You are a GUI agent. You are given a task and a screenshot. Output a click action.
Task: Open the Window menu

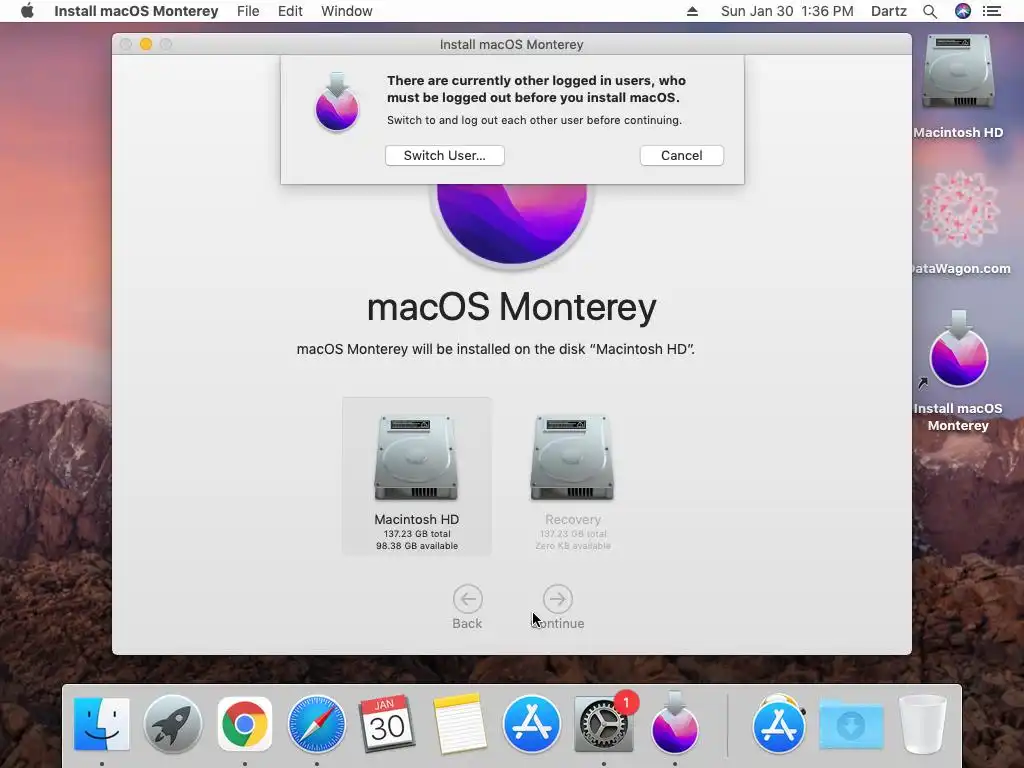click(346, 11)
